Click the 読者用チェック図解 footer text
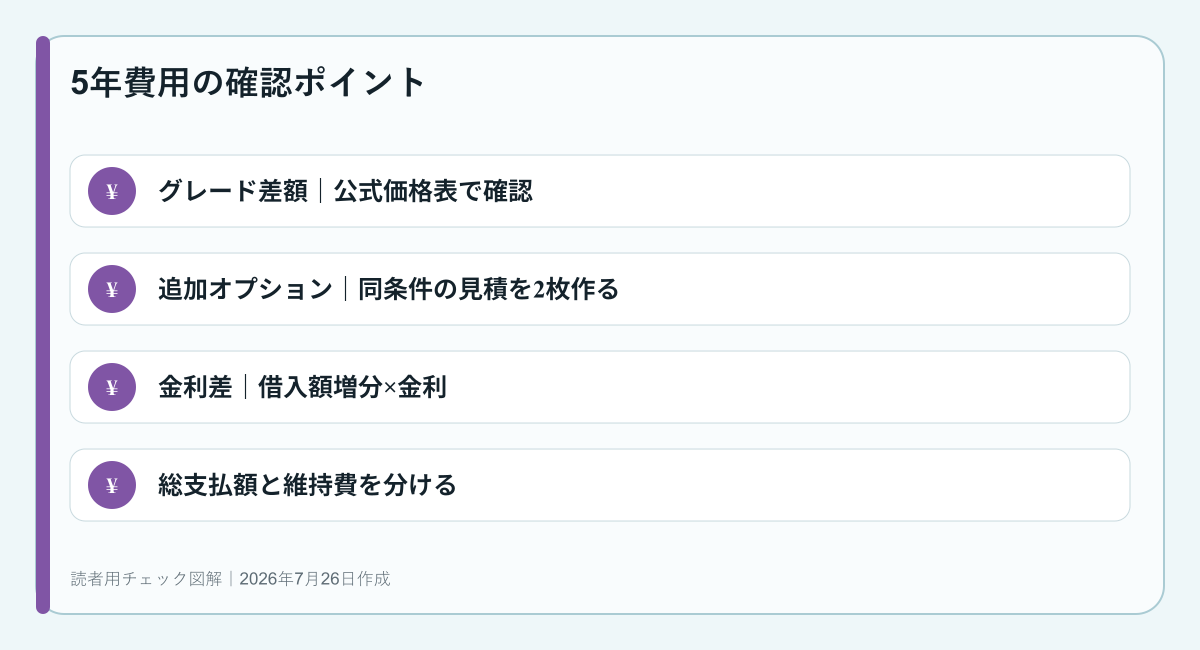Image resolution: width=1200 pixels, height=650 pixels. (147, 578)
